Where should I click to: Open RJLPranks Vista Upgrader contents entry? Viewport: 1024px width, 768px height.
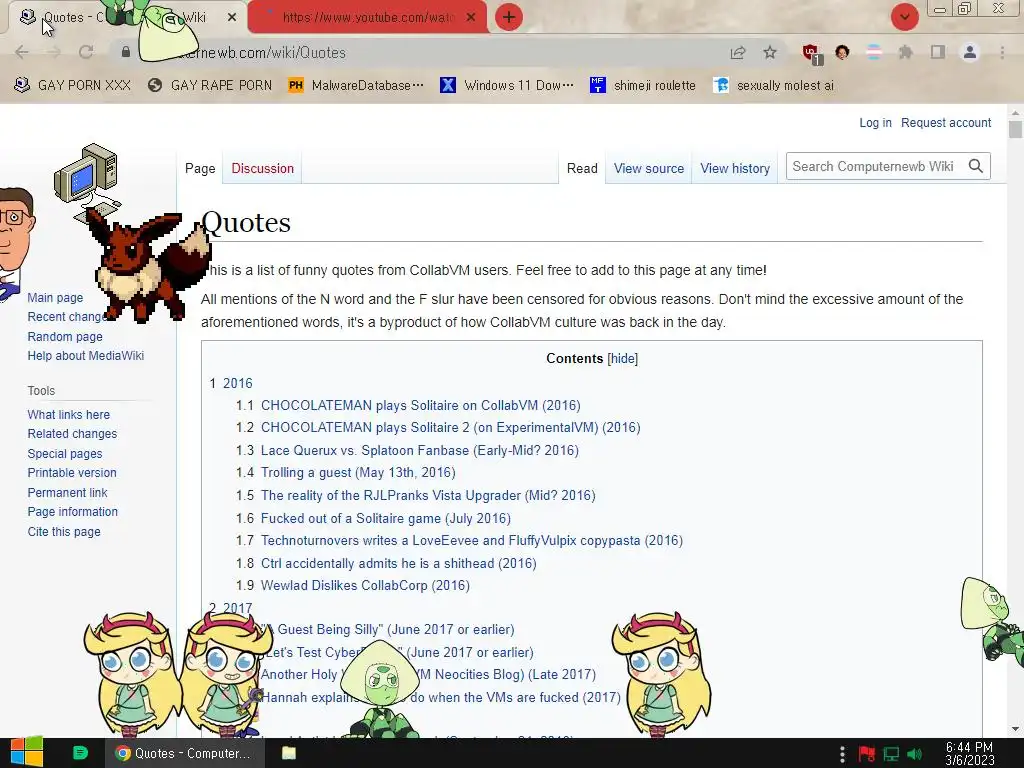click(428, 496)
